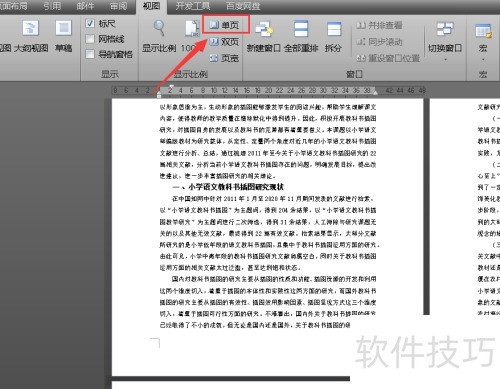Screen dimensions: 500x389
Task: Click 并排查看 view side by side
Action: [379, 25]
